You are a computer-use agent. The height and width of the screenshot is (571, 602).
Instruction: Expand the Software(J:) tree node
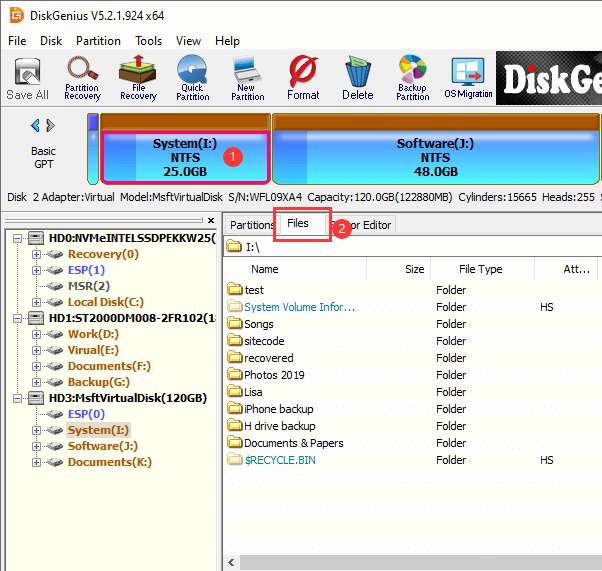tap(36, 446)
